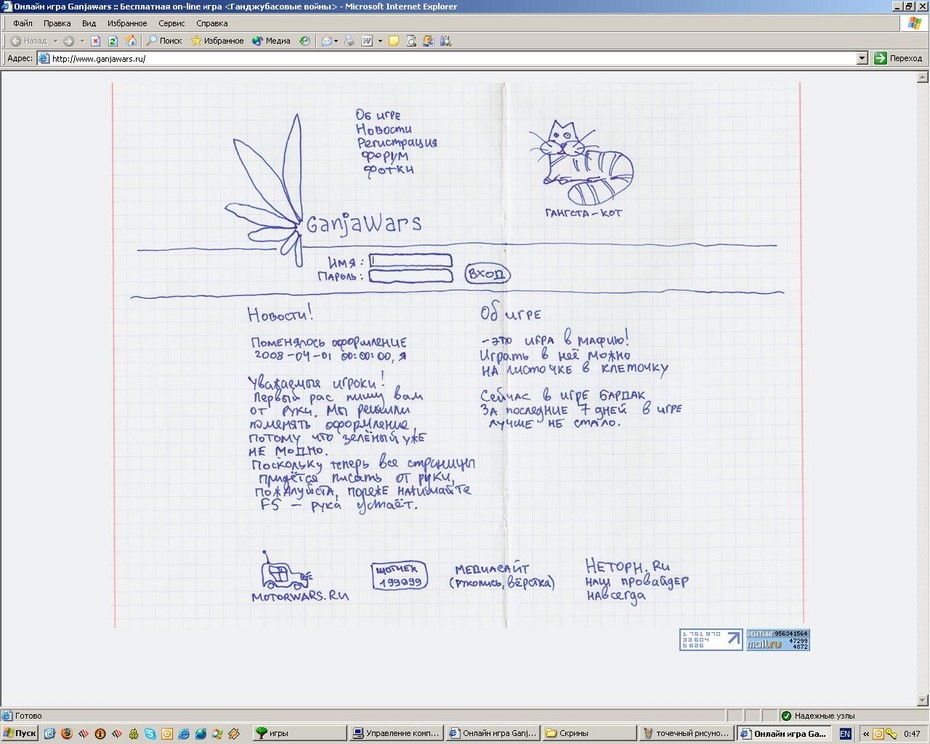This screenshot has width=930, height=744.
Task: Switch to the игры taskbar window
Action: tap(299, 733)
